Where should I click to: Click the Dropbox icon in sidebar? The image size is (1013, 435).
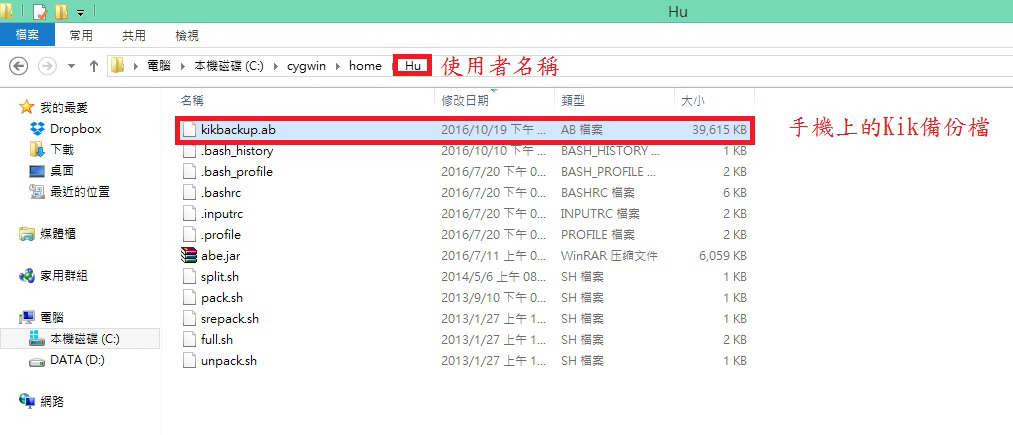37,129
